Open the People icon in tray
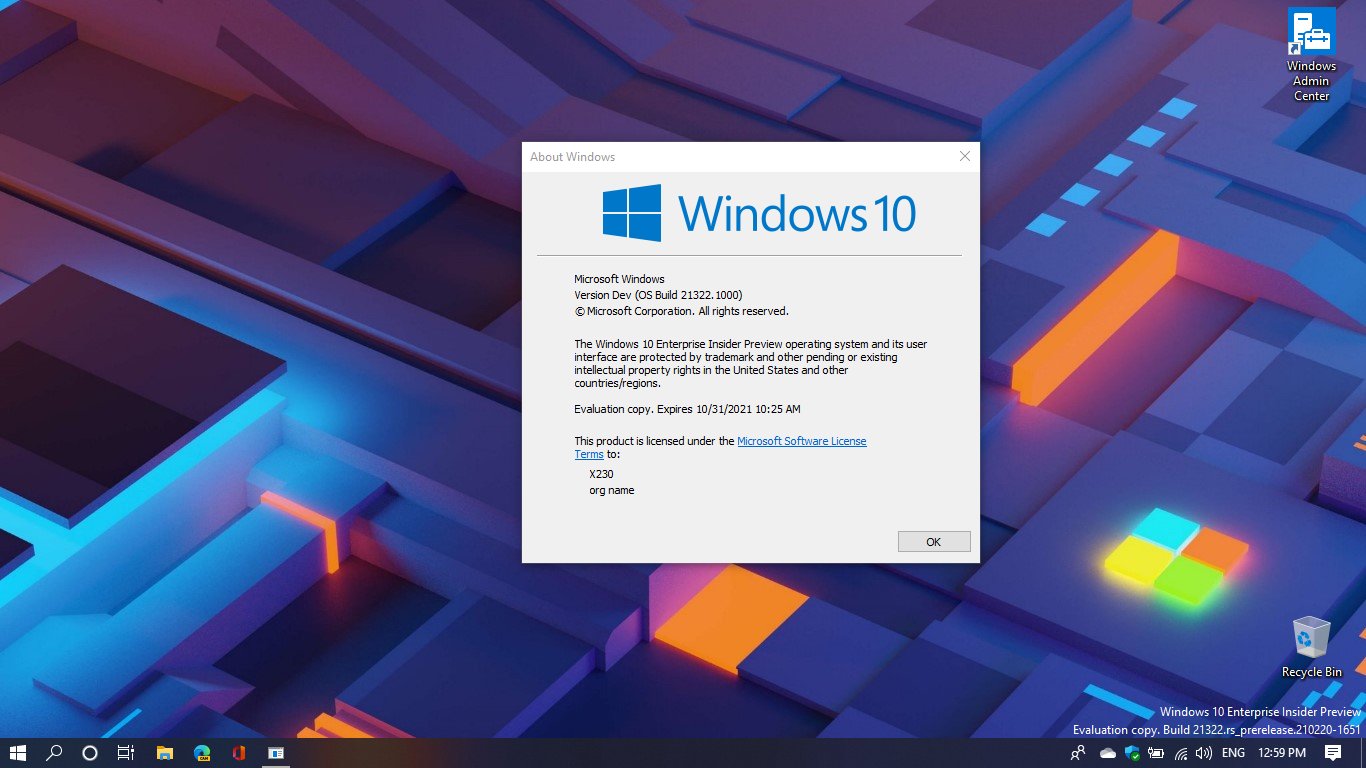Viewport: 1366px width, 768px height. (x=1078, y=752)
